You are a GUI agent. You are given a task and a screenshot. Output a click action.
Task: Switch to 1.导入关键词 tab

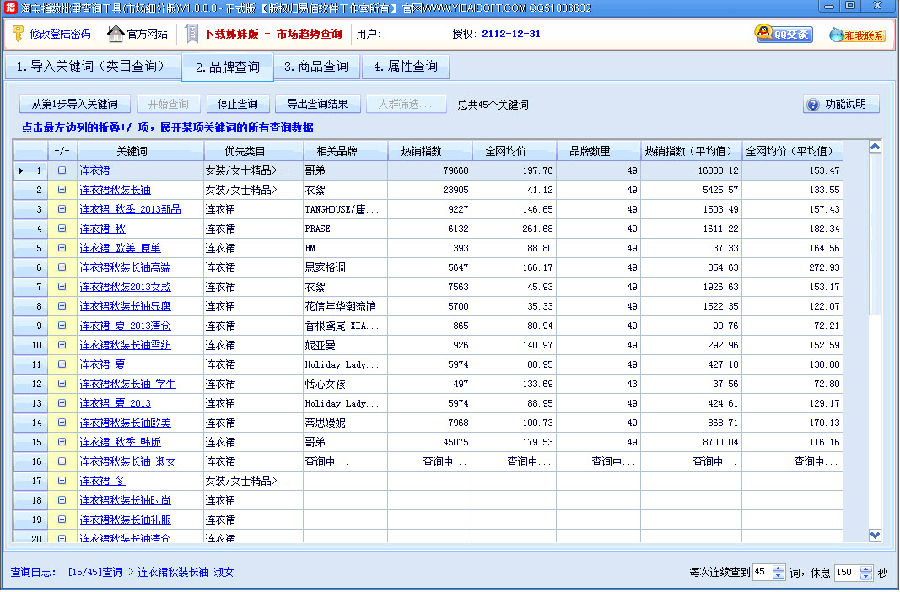(x=90, y=68)
